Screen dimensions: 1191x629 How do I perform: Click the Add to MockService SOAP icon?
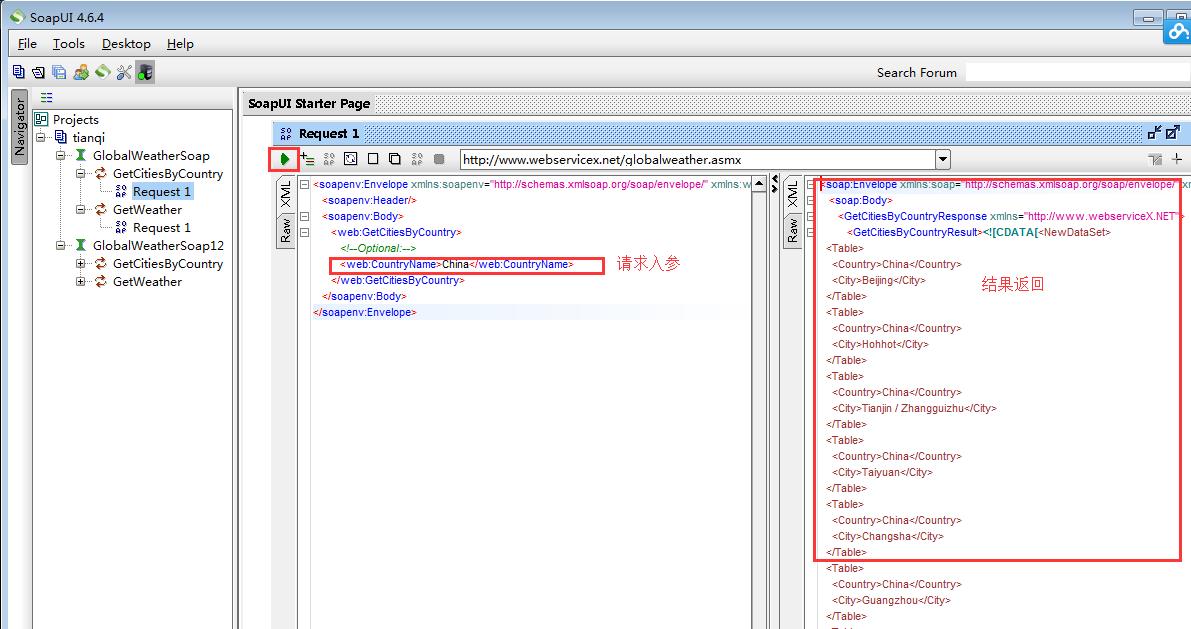click(329, 159)
